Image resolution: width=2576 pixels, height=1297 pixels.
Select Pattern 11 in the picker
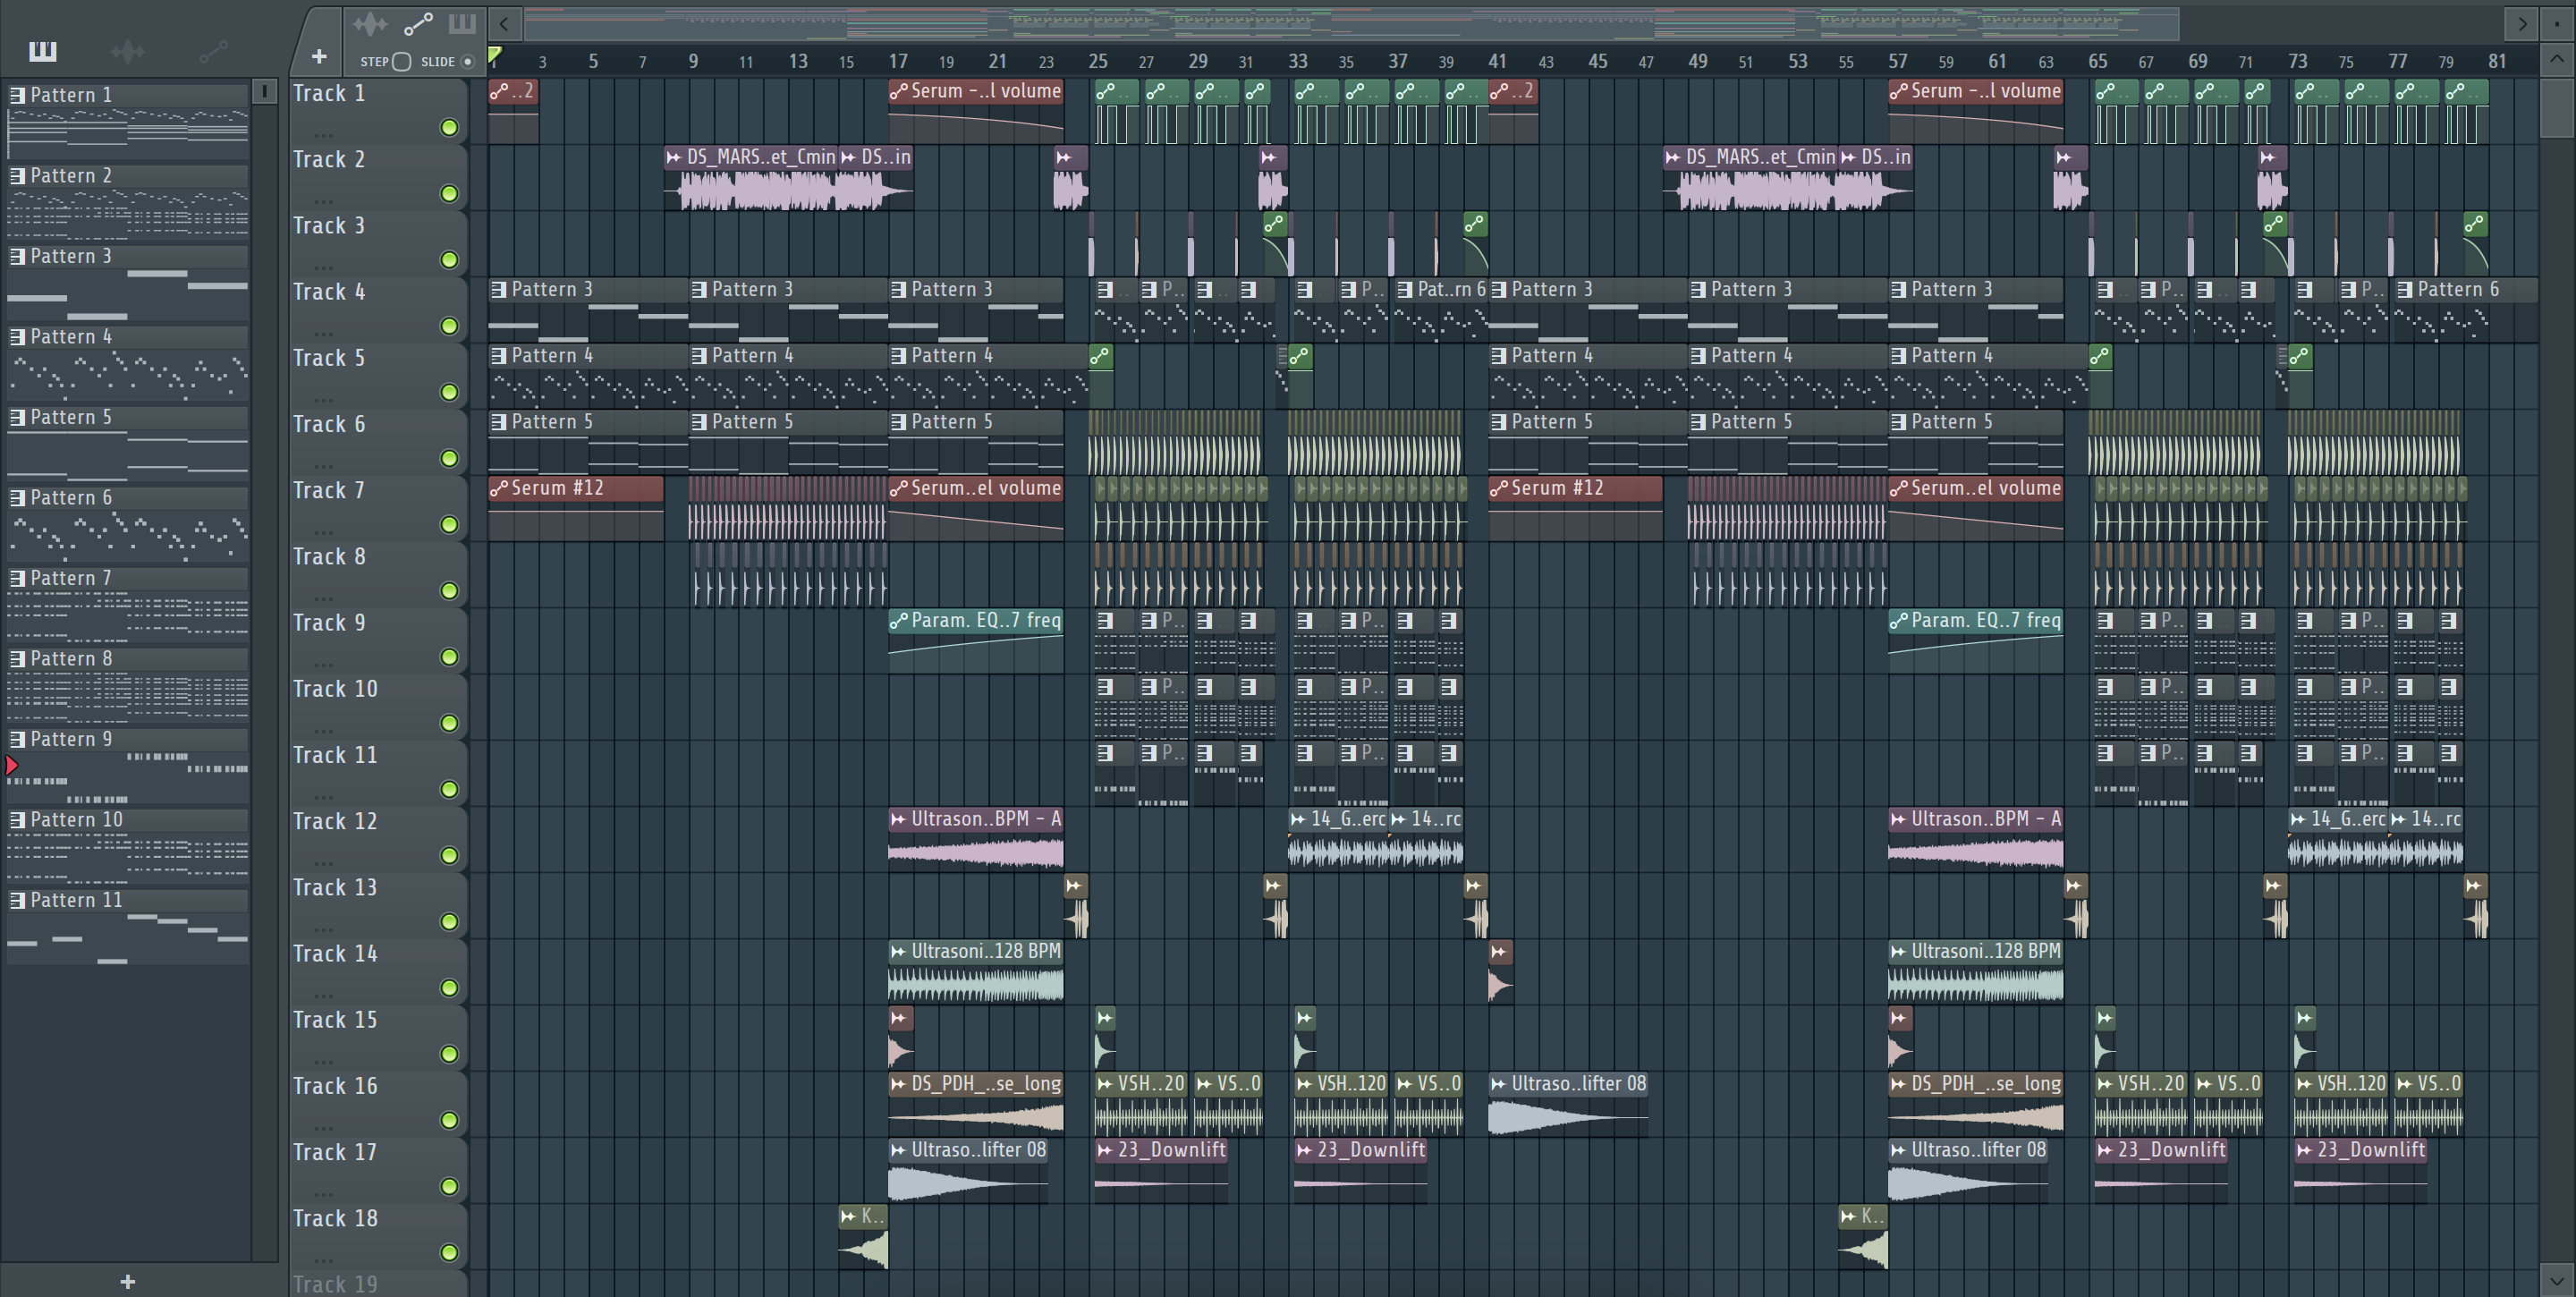[x=127, y=926]
